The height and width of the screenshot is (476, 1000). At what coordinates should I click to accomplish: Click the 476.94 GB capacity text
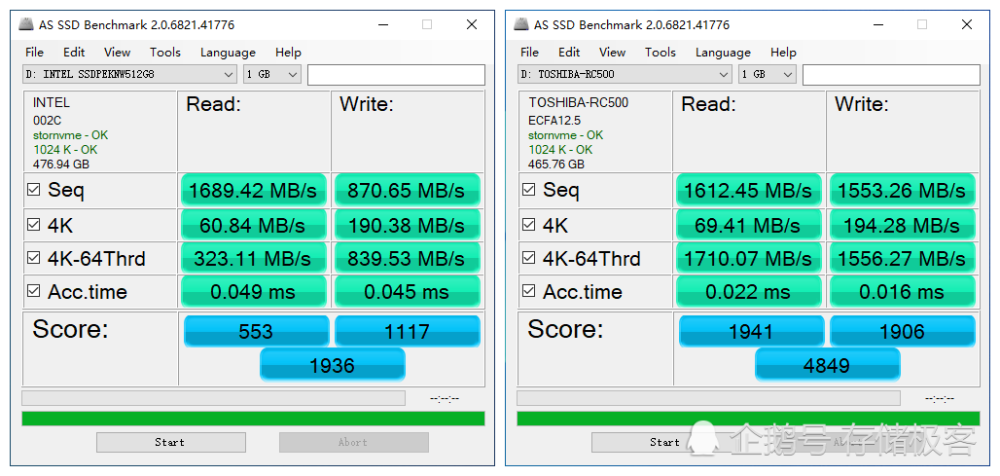coord(61,165)
